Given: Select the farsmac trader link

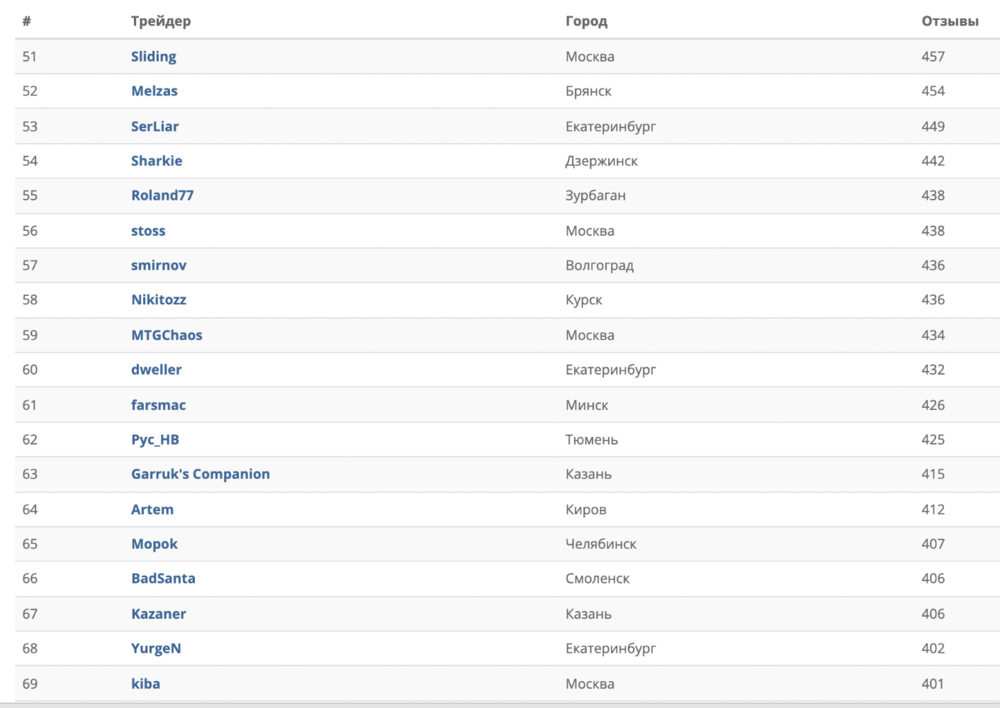Looking at the screenshot, I should tap(158, 405).
